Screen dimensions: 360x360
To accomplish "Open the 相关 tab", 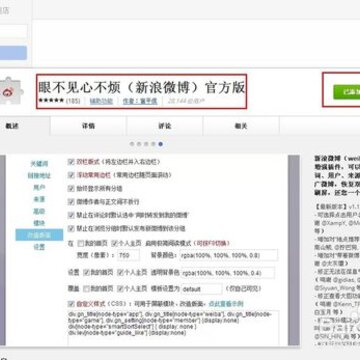I will click(x=241, y=126).
